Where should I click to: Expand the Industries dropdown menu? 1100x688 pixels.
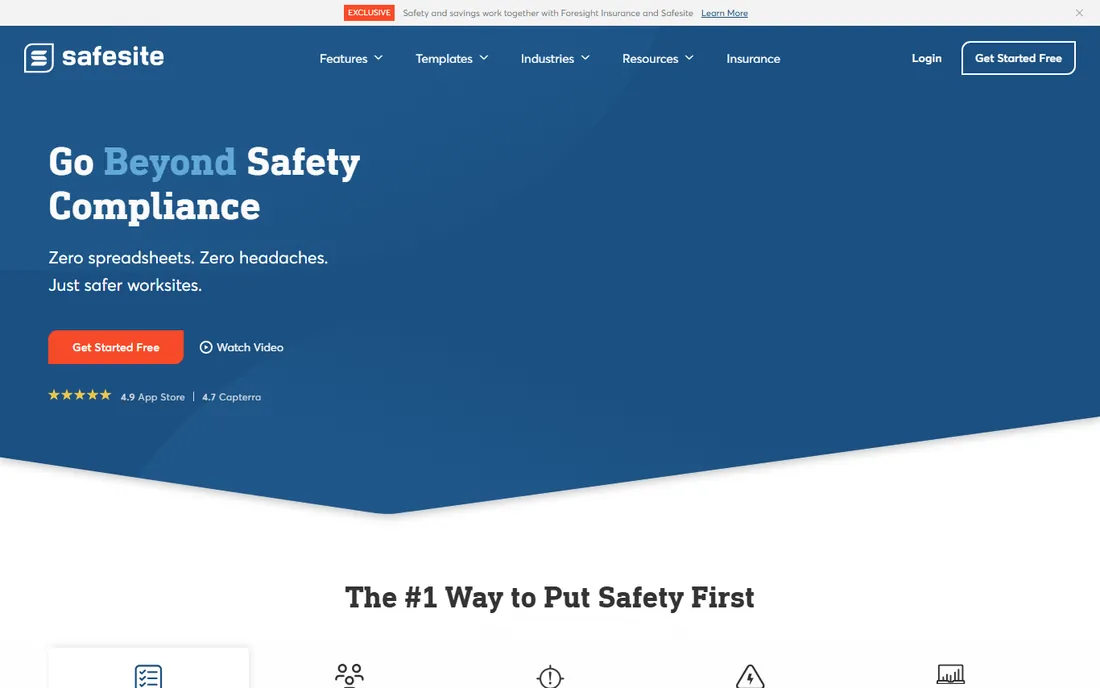pos(555,58)
